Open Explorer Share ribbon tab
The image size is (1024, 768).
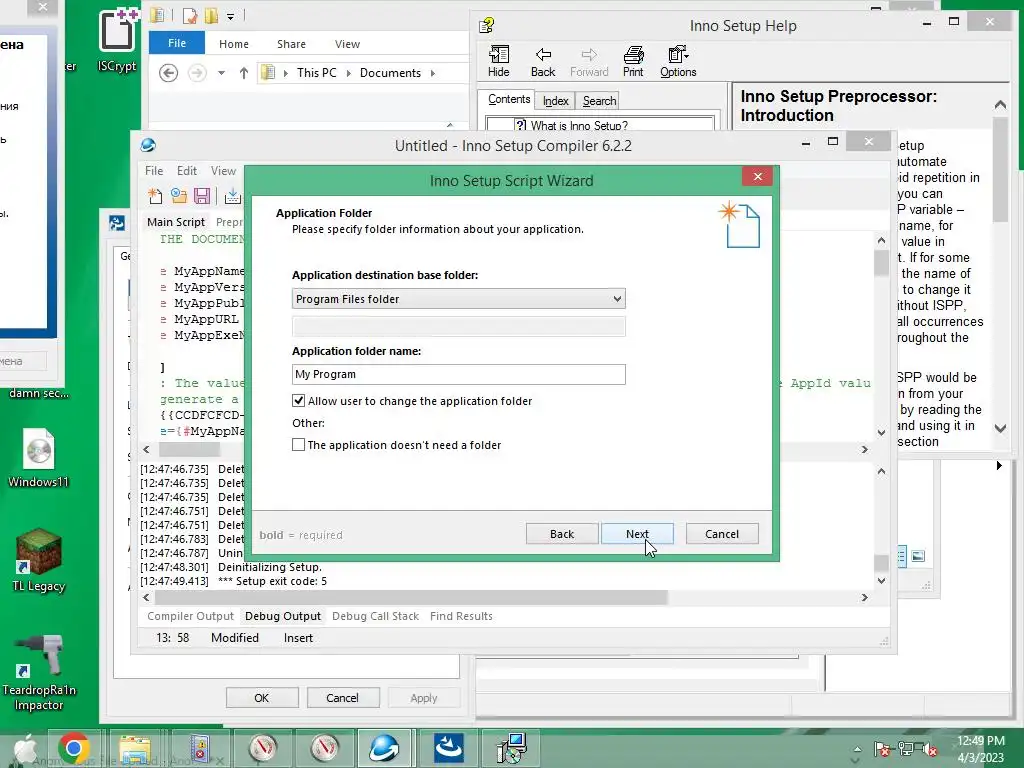tap(291, 44)
